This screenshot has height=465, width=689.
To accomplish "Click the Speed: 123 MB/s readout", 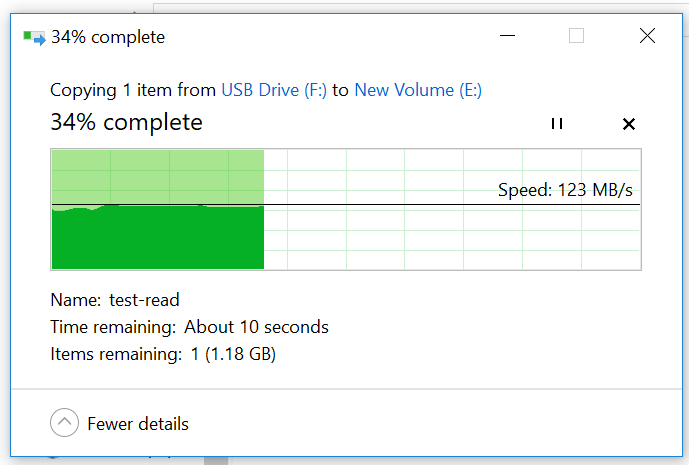I will coord(565,190).
